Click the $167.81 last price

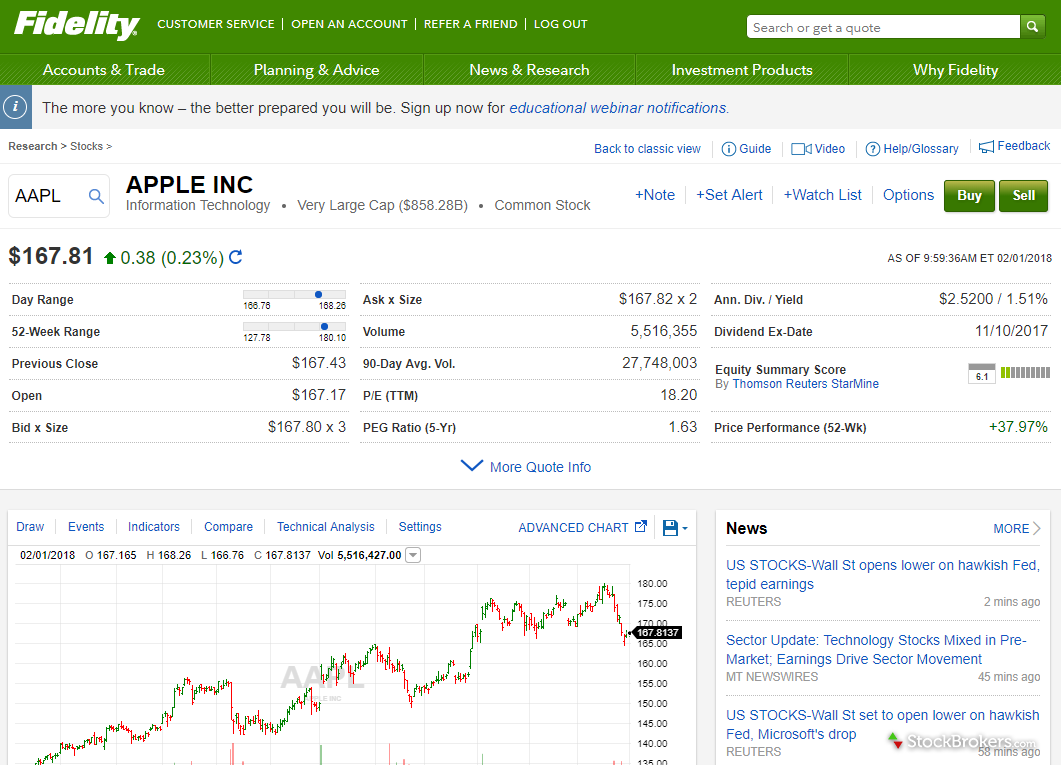(51, 256)
